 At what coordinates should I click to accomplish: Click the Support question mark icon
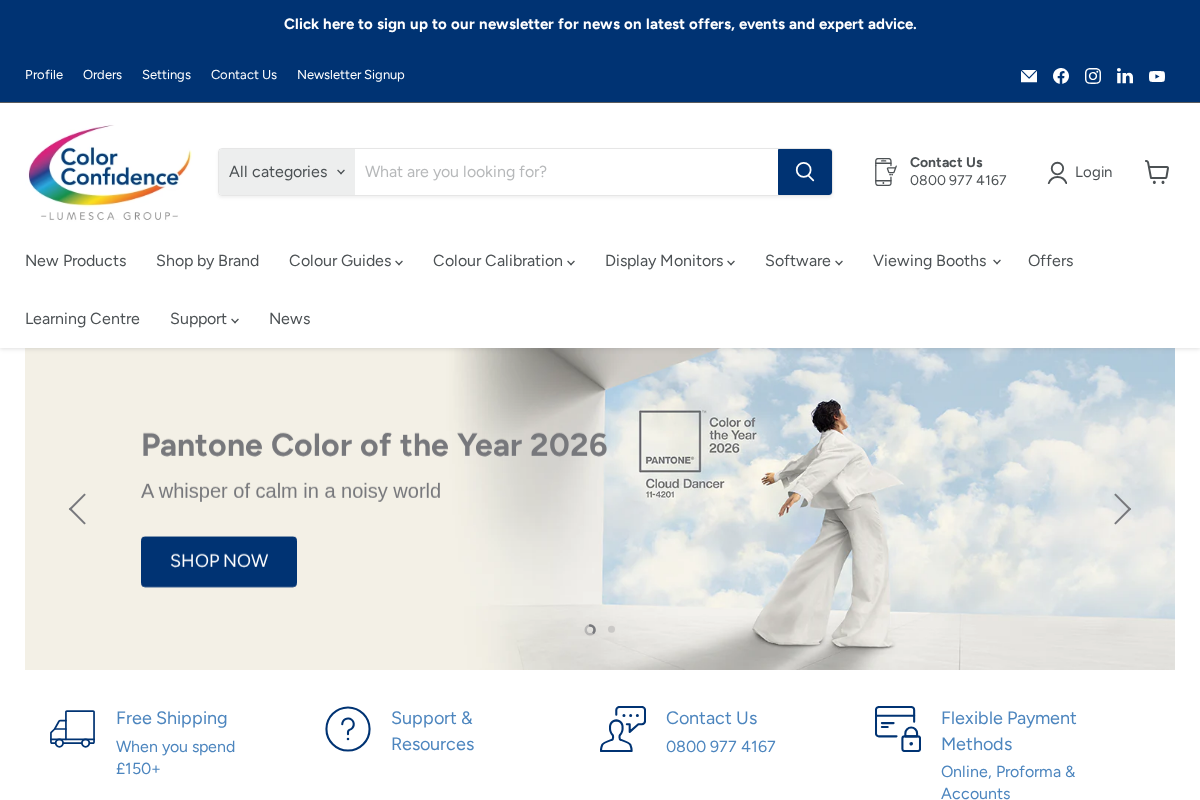coord(347,729)
